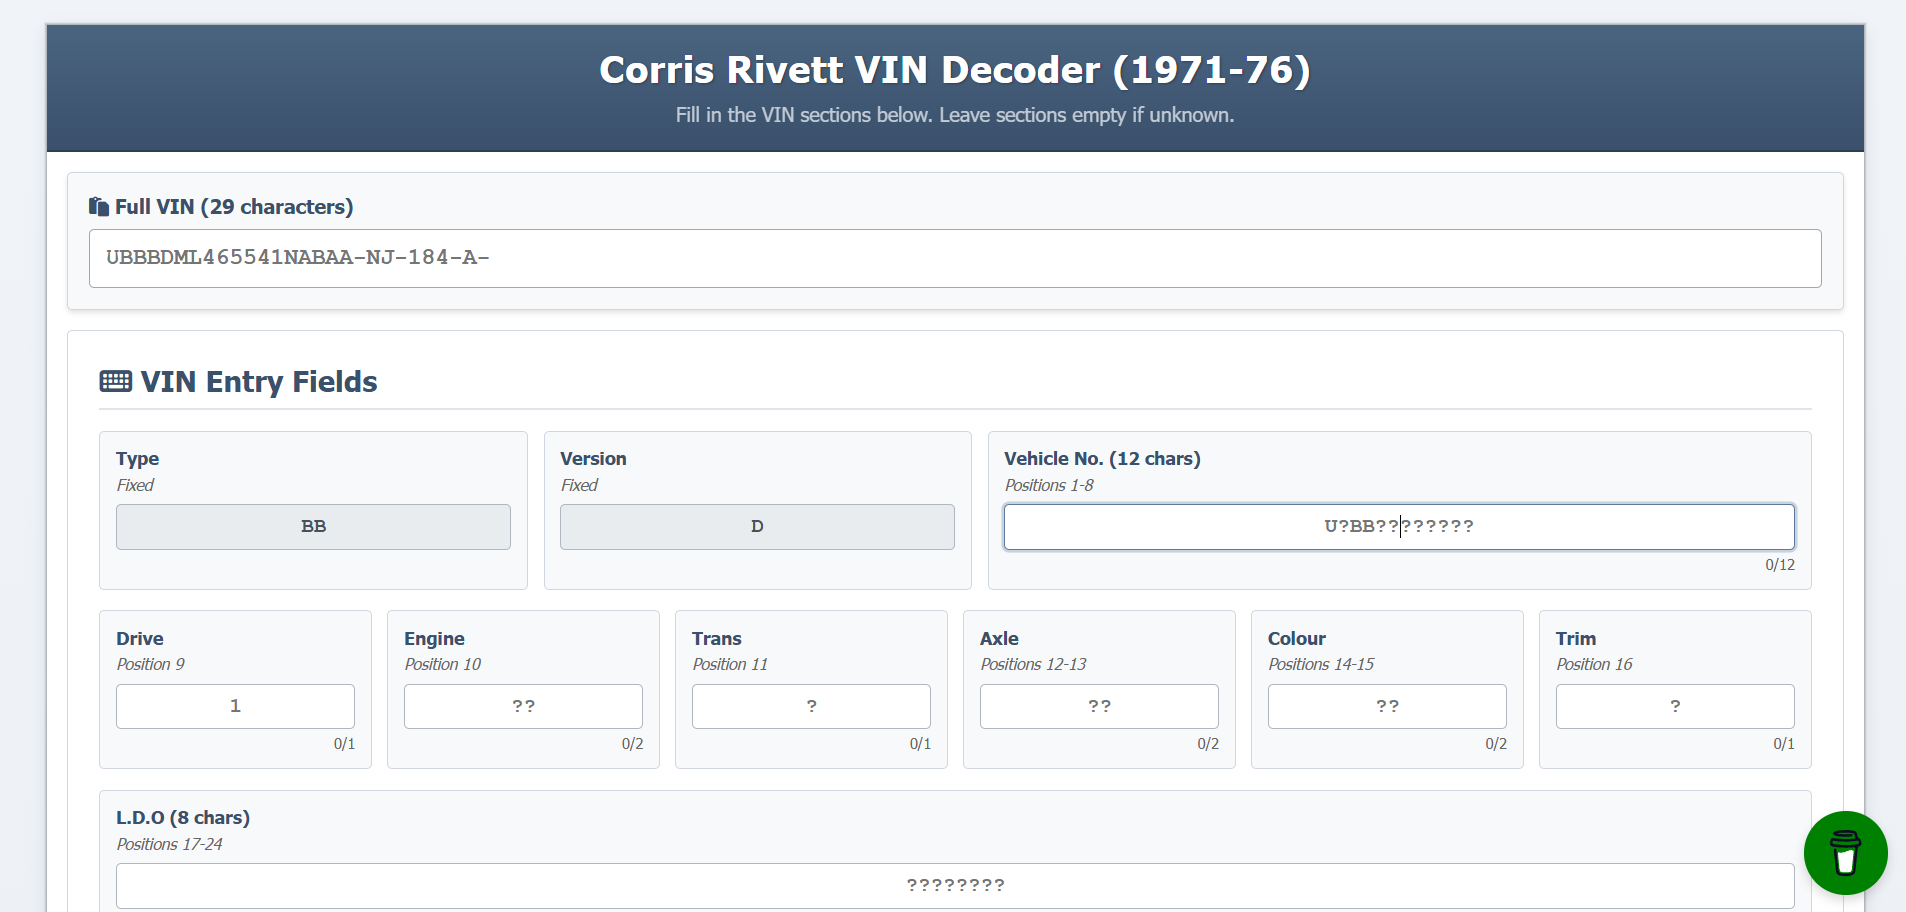This screenshot has height=912, width=1906.
Task: Click the Vehicle No. (12 chars) label
Action: 1102,459
